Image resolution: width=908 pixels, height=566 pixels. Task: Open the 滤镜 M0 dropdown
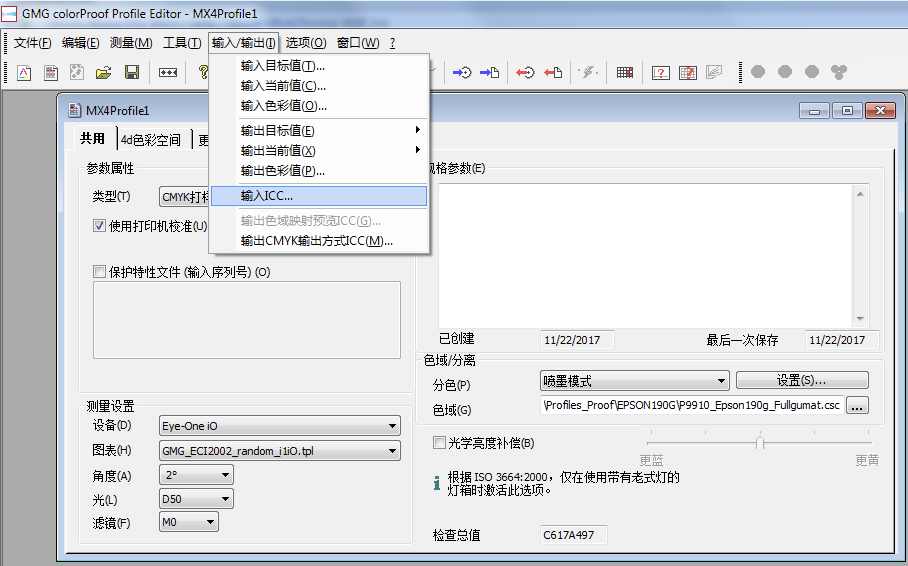189,522
